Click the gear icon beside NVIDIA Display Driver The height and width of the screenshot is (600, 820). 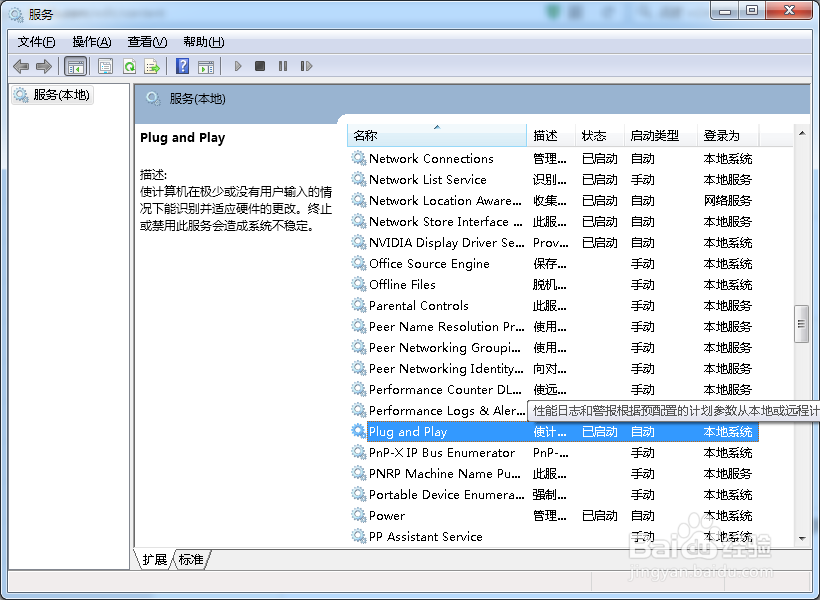pos(358,242)
